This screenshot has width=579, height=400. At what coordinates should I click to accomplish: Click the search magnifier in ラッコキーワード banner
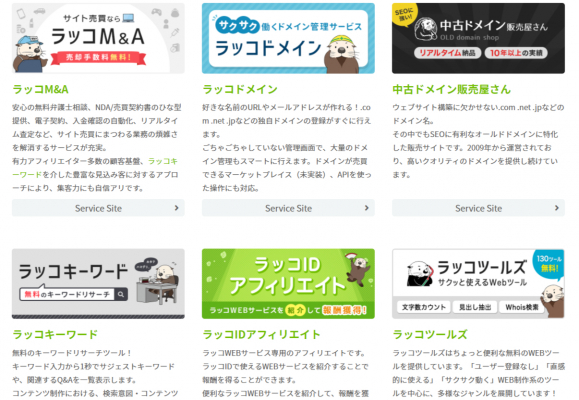121,294
